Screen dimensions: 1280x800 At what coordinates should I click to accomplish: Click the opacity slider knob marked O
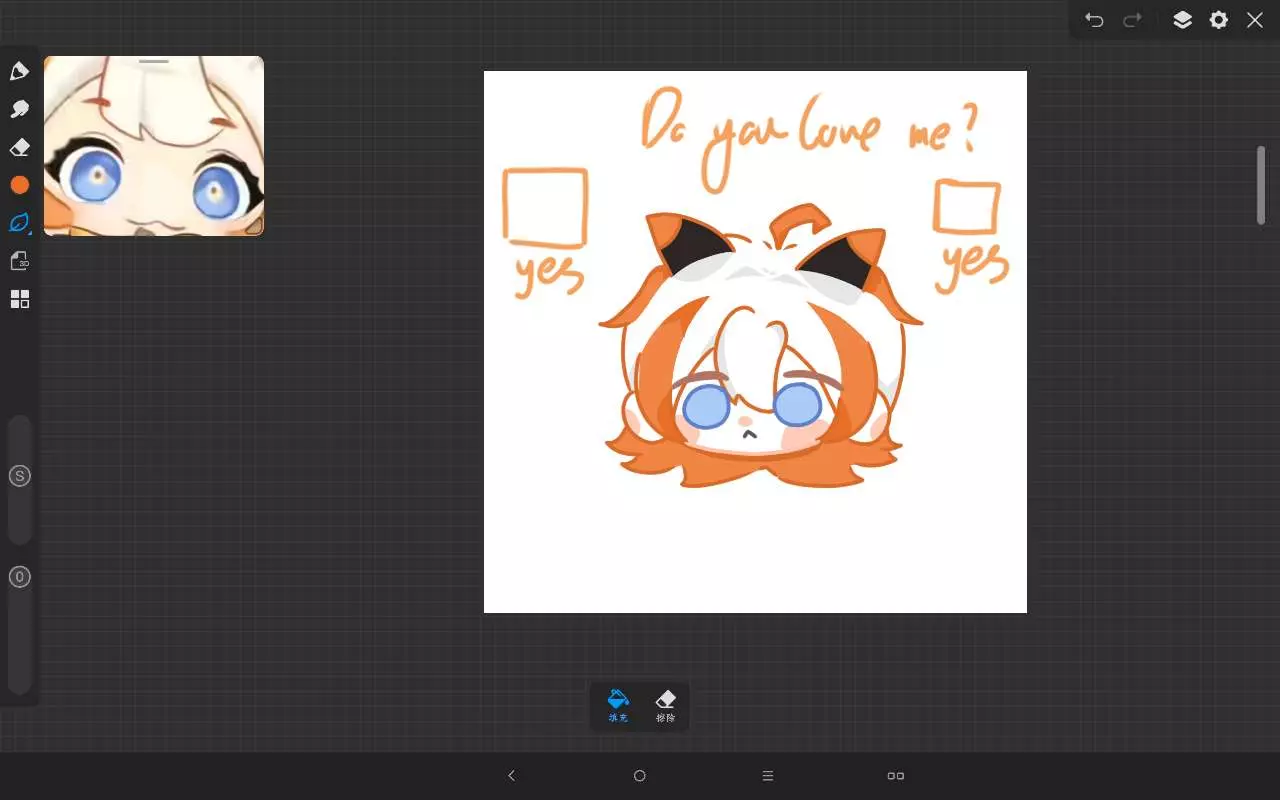click(x=19, y=577)
